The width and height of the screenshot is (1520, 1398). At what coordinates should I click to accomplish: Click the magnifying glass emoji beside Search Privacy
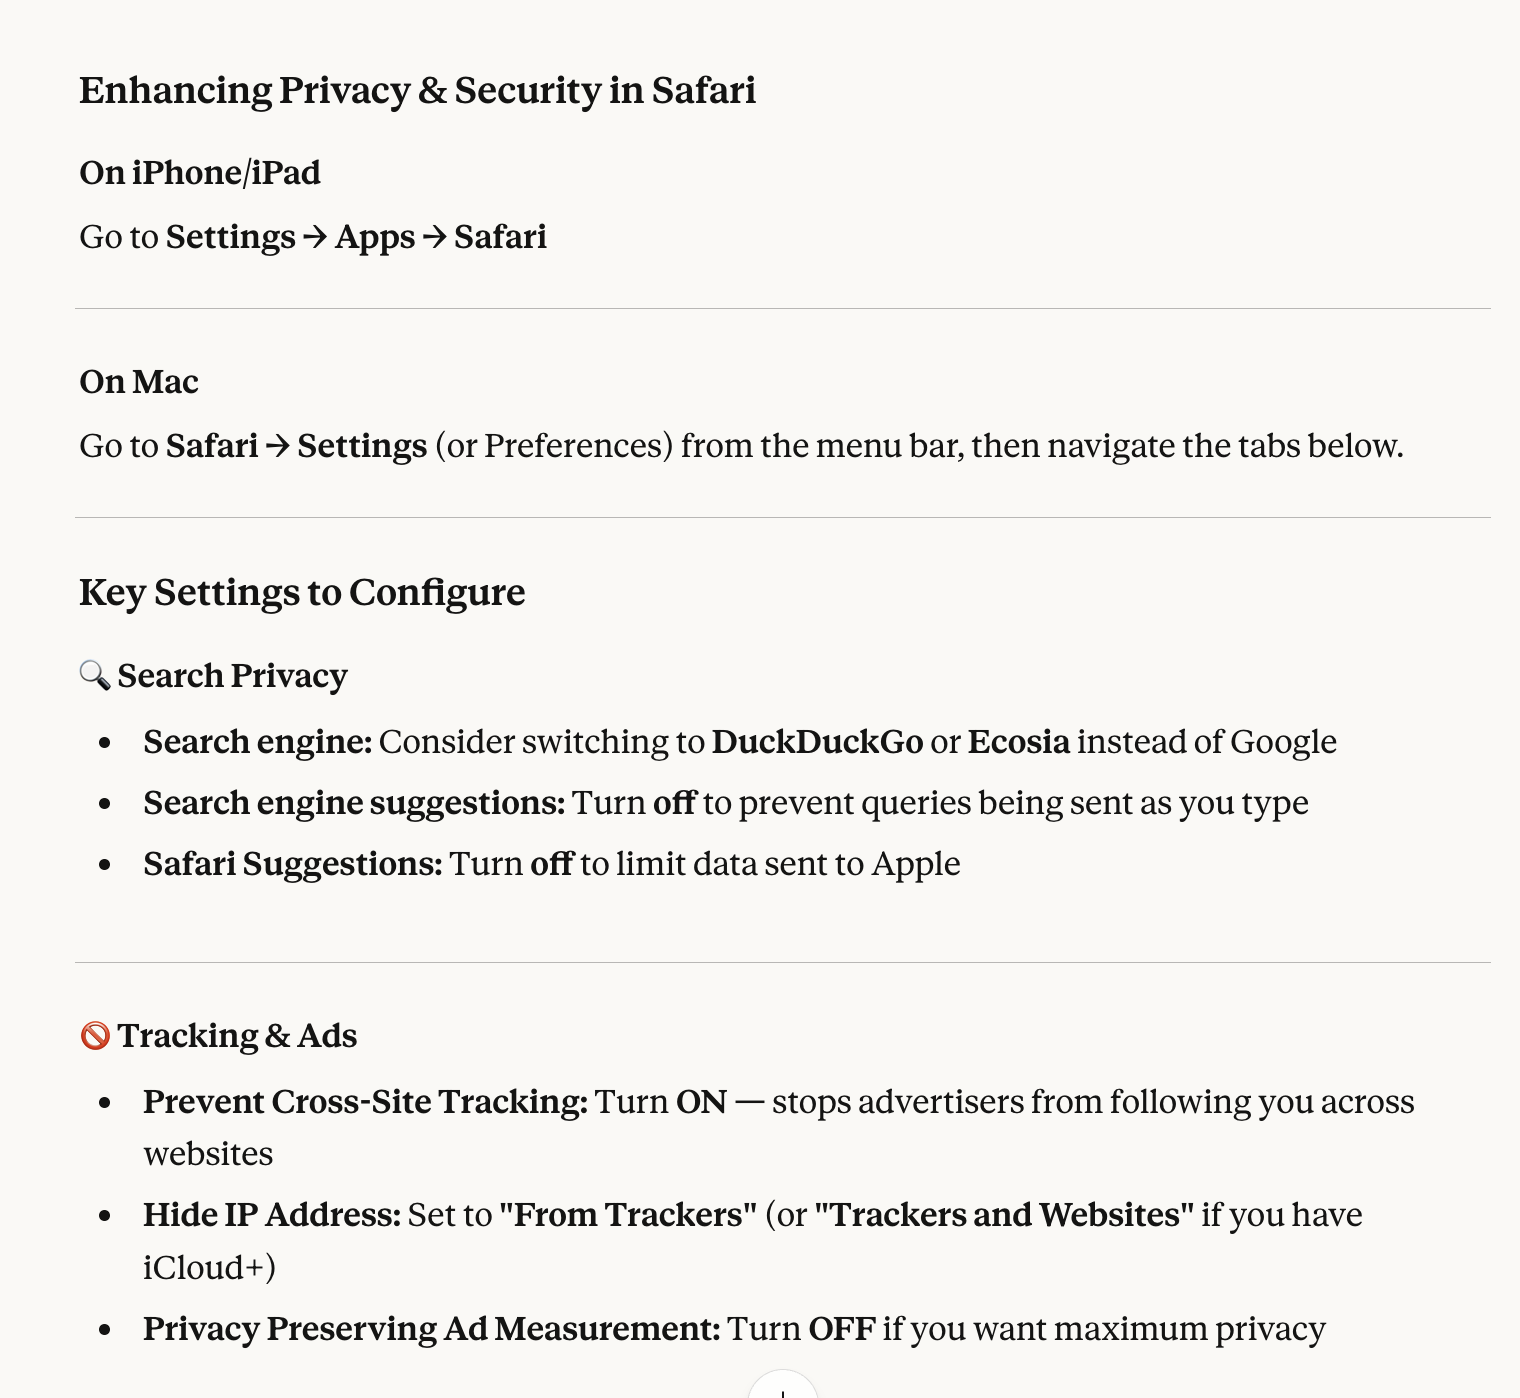pyautogui.click(x=94, y=675)
